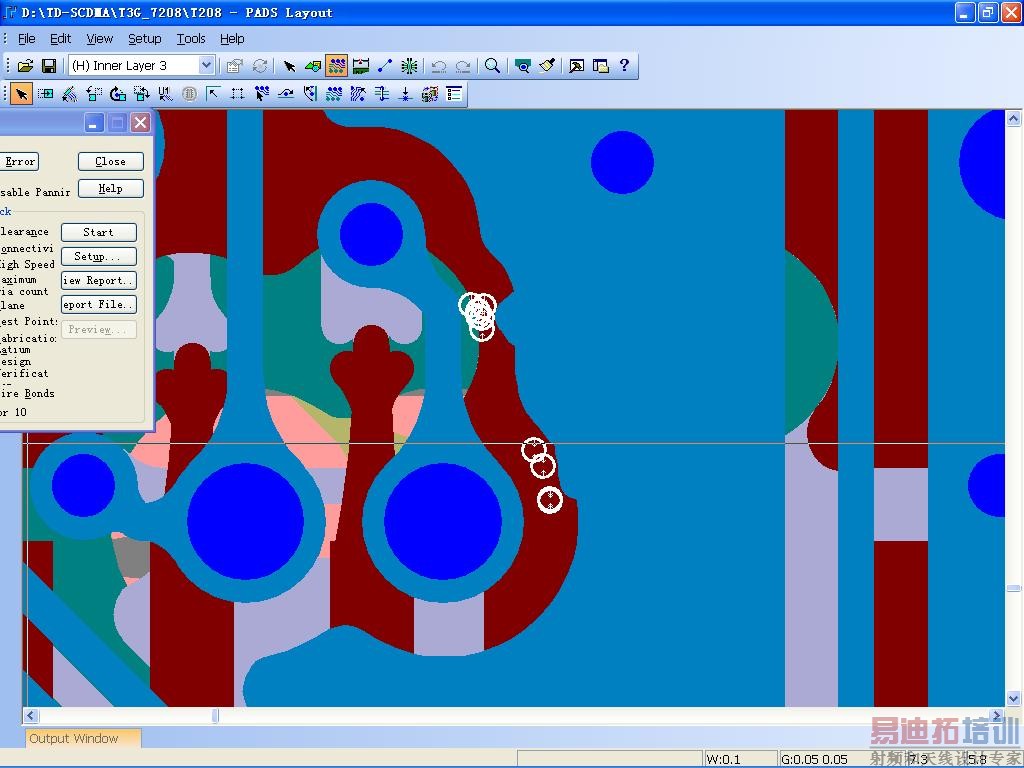1024x768 pixels.
Task: Choose the arrow Select tool in second toolbar
Action: 21,94
